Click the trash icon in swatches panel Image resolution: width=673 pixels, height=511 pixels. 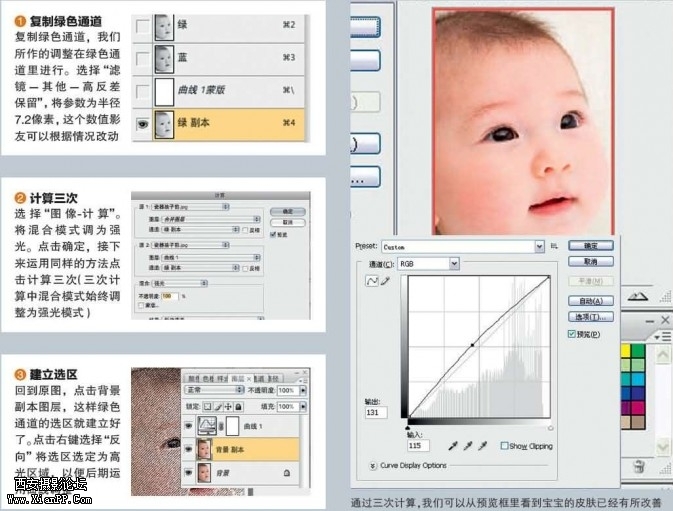639,466
